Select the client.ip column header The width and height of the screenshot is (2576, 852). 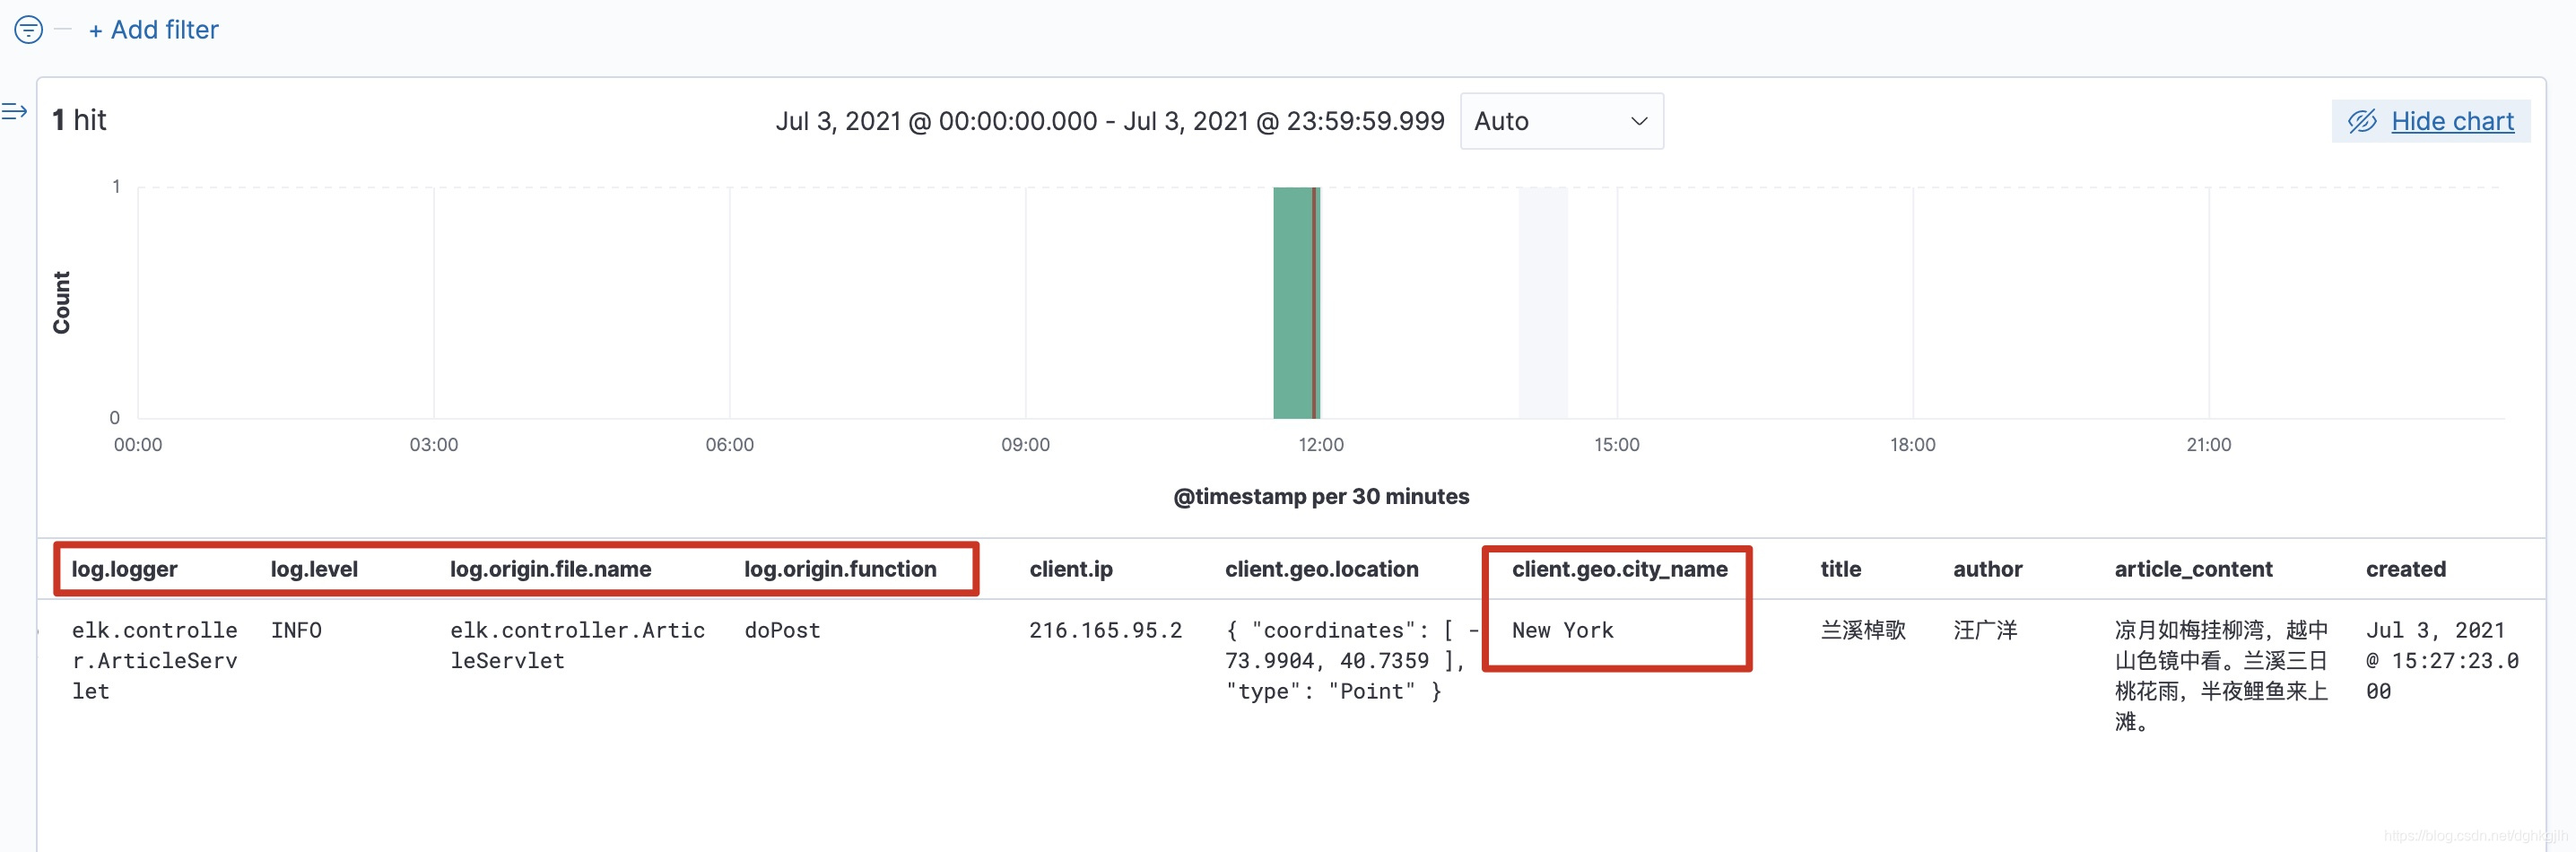[1071, 569]
